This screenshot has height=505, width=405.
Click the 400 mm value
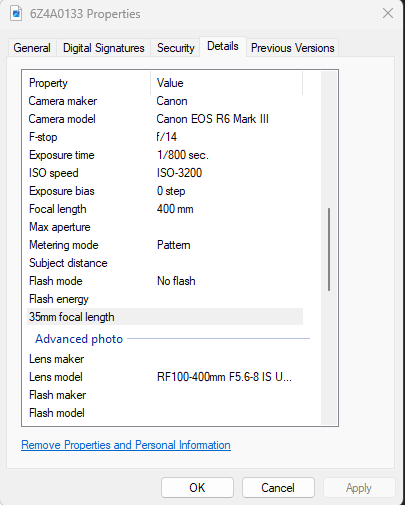(175, 209)
